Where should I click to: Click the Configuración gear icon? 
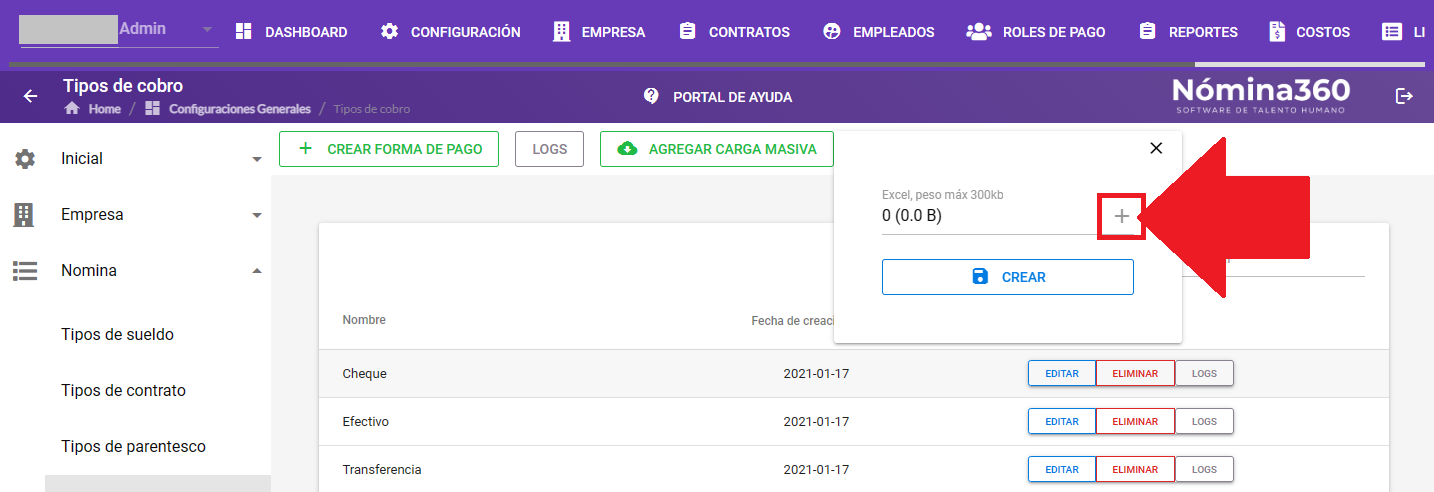(389, 32)
